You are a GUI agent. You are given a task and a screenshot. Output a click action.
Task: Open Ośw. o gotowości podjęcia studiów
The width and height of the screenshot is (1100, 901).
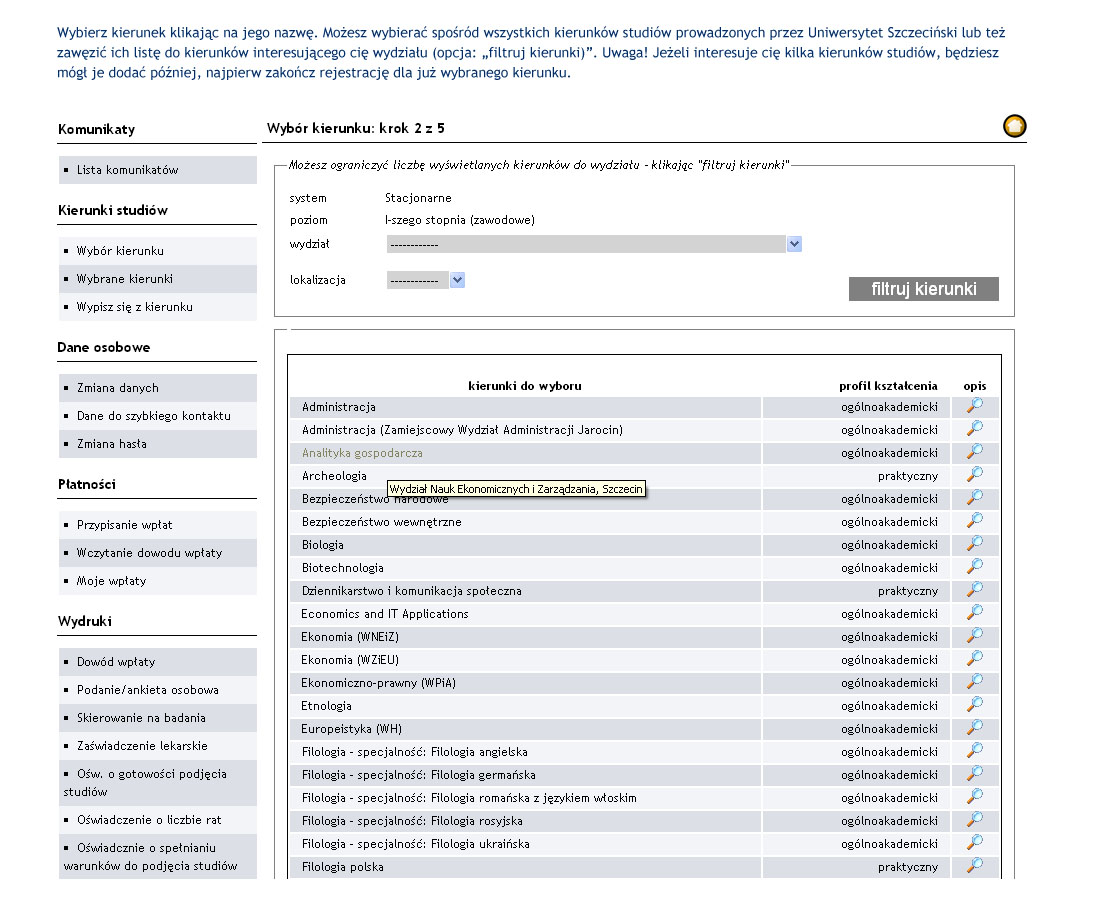click(x=145, y=783)
